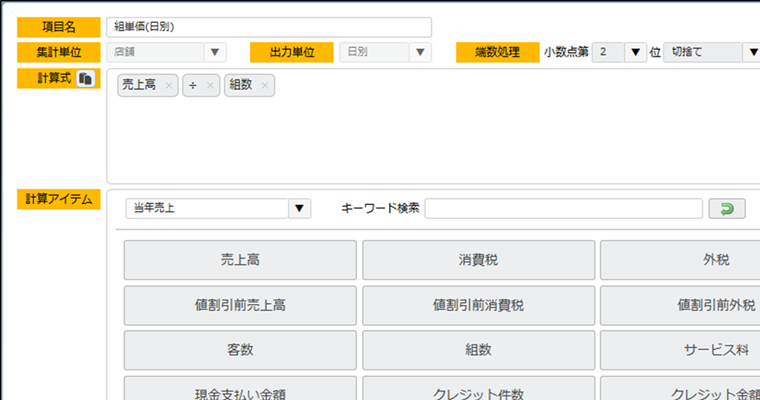Expand the 当年売上 category dropdown
Viewport: 760px width, 400px height.
pos(299,208)
